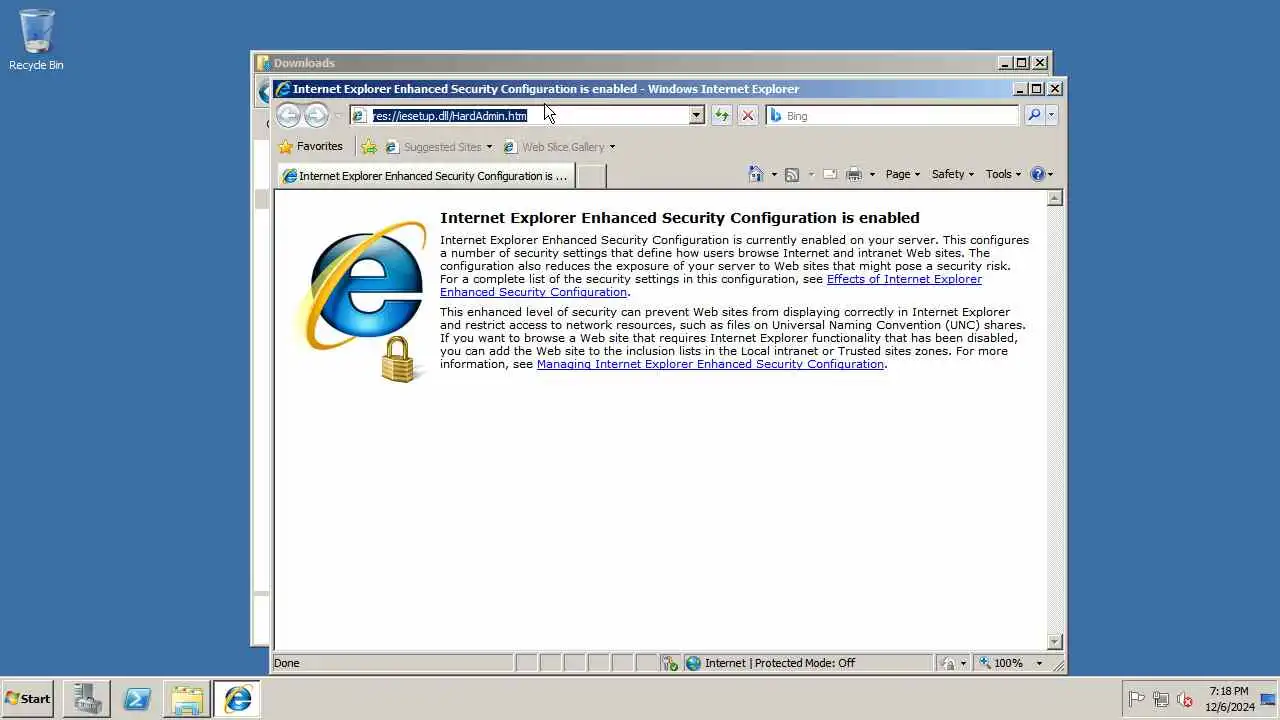Click the Home icon in command bar

pos(756,174)
